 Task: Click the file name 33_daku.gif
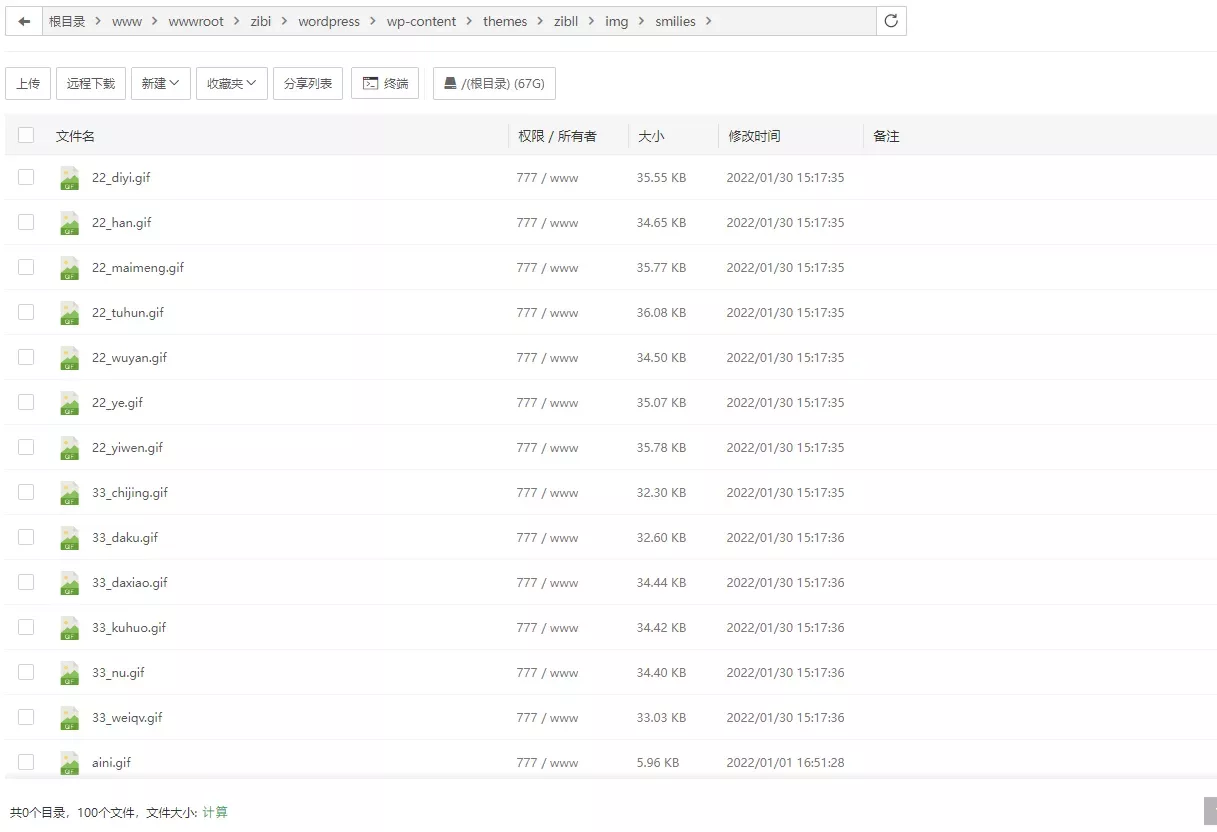[125, 538]
